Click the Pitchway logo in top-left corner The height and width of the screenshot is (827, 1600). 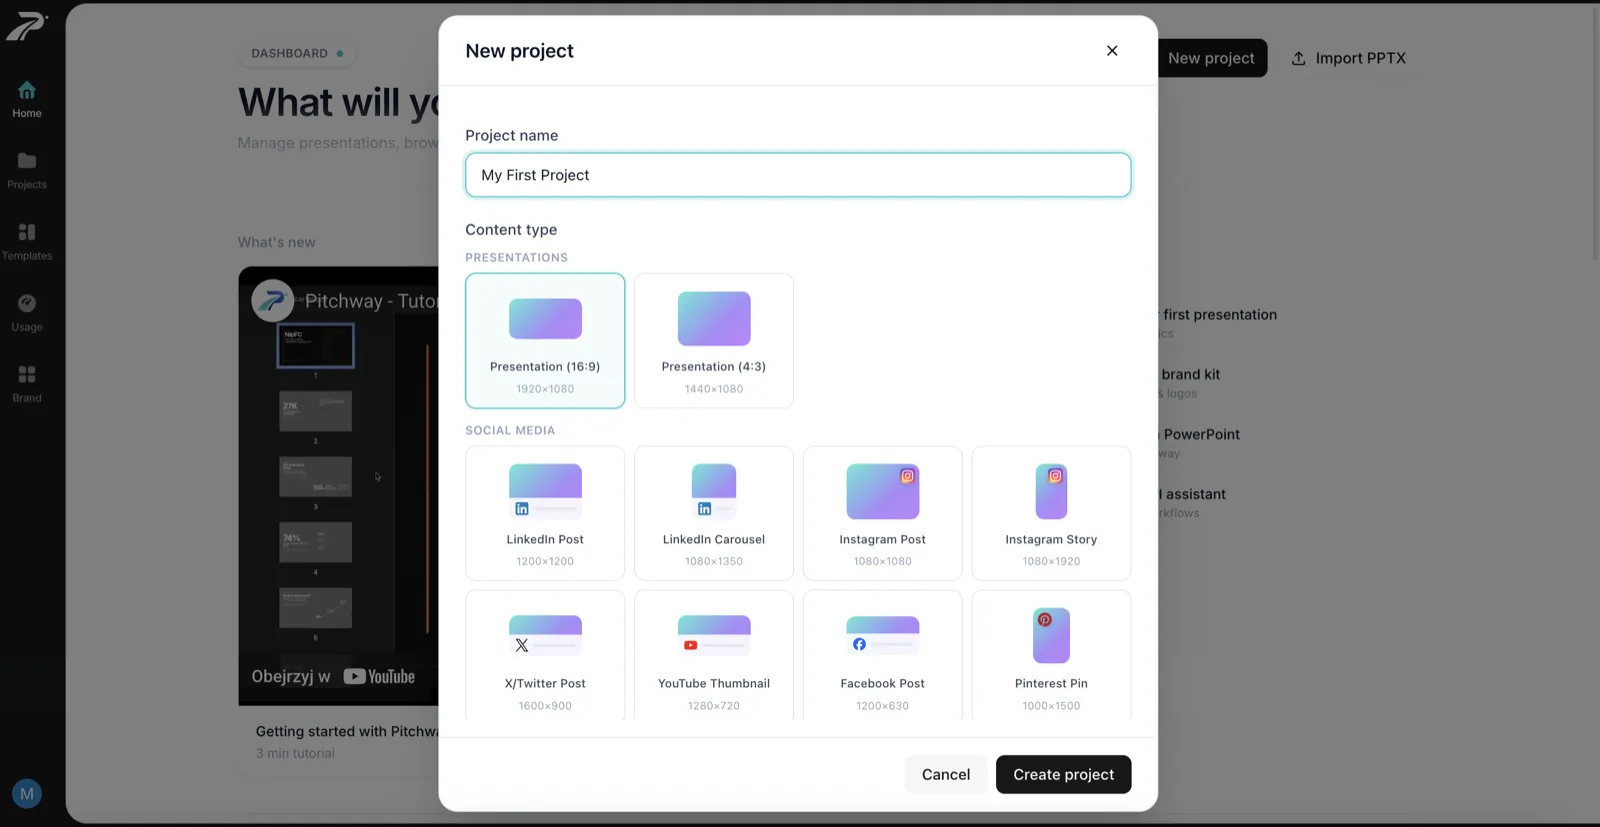pos(26,26)
